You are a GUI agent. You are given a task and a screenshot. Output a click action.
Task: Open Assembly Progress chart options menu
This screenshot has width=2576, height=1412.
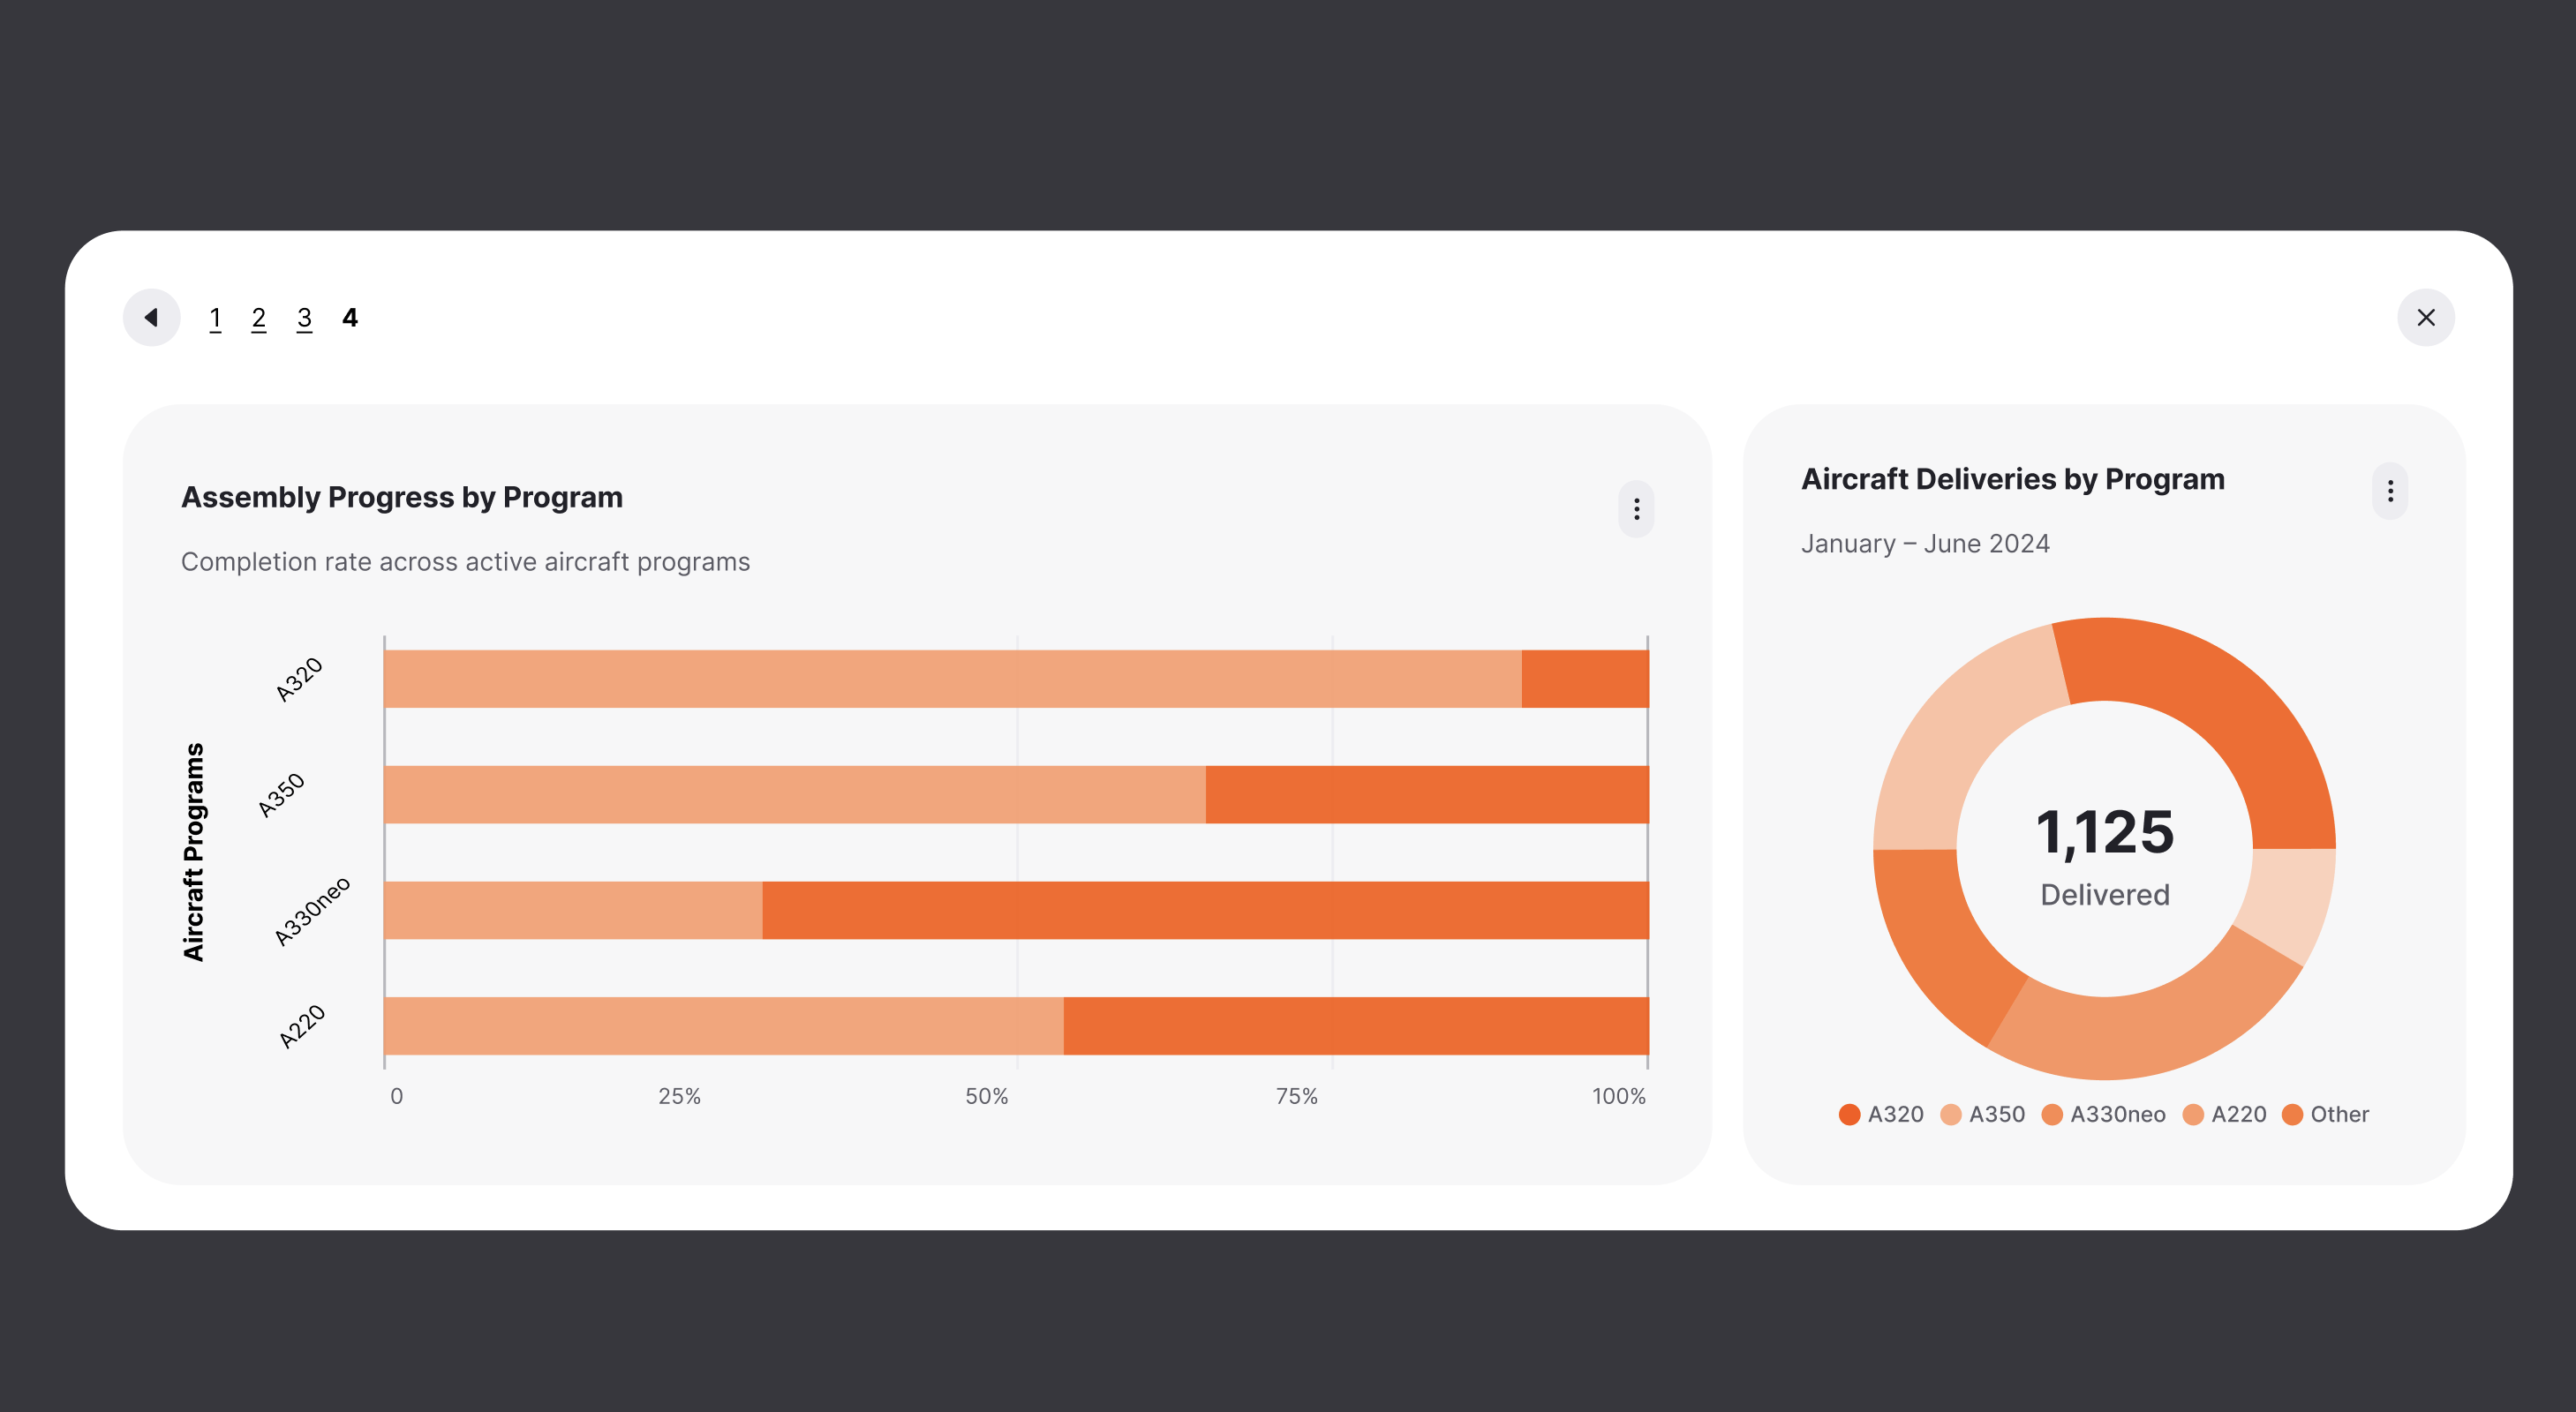tap(1636, 510)
